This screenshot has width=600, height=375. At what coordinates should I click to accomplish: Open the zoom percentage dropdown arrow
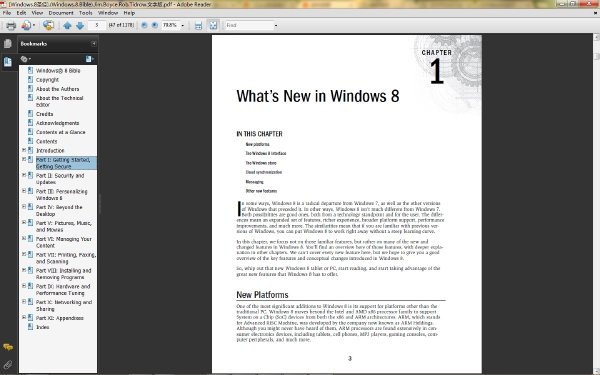point(183,26)
